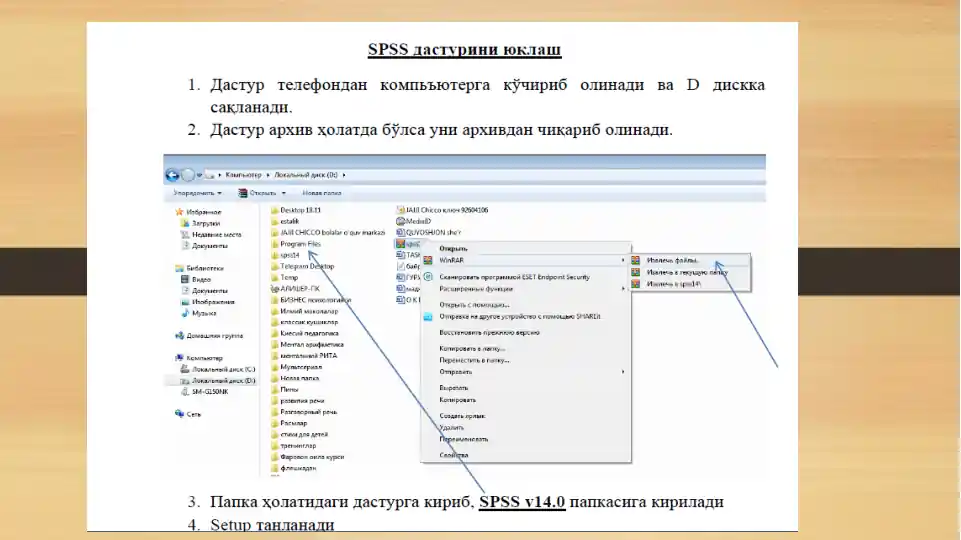Choose 'Свойства' in context menu

tap(454, 455)
